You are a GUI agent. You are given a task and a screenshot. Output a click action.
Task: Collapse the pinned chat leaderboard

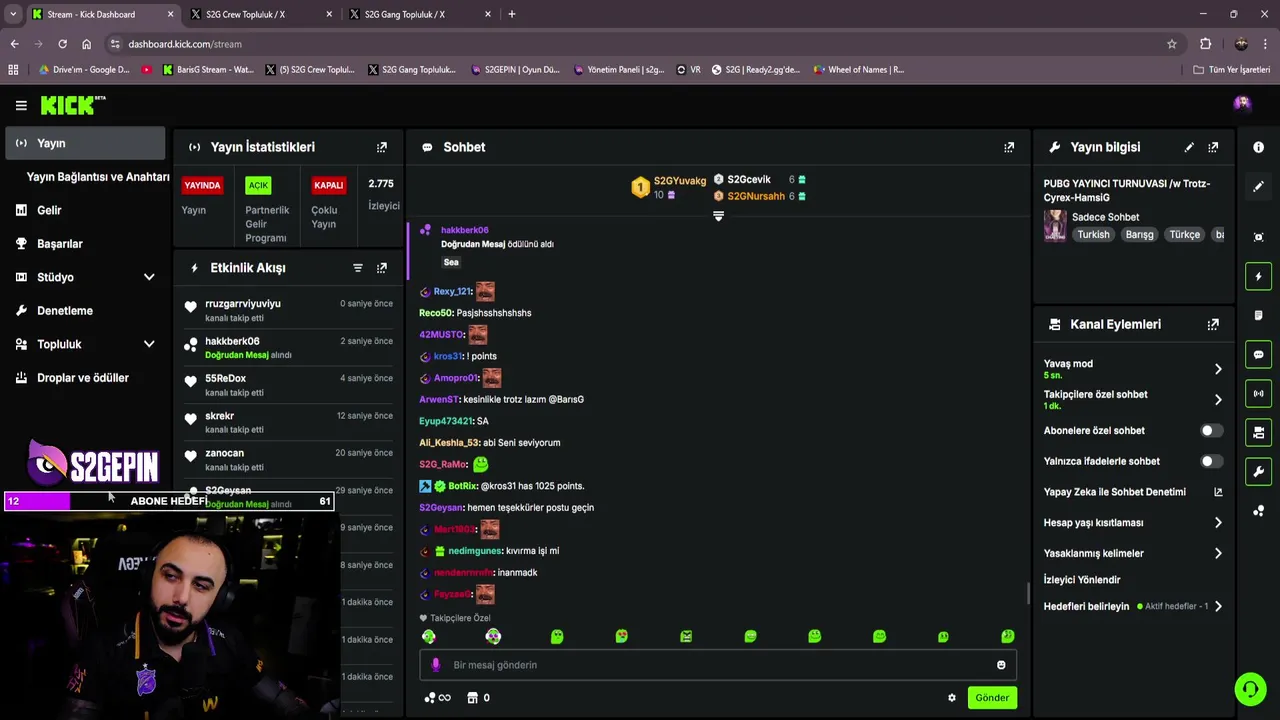(x=718, y=216)
